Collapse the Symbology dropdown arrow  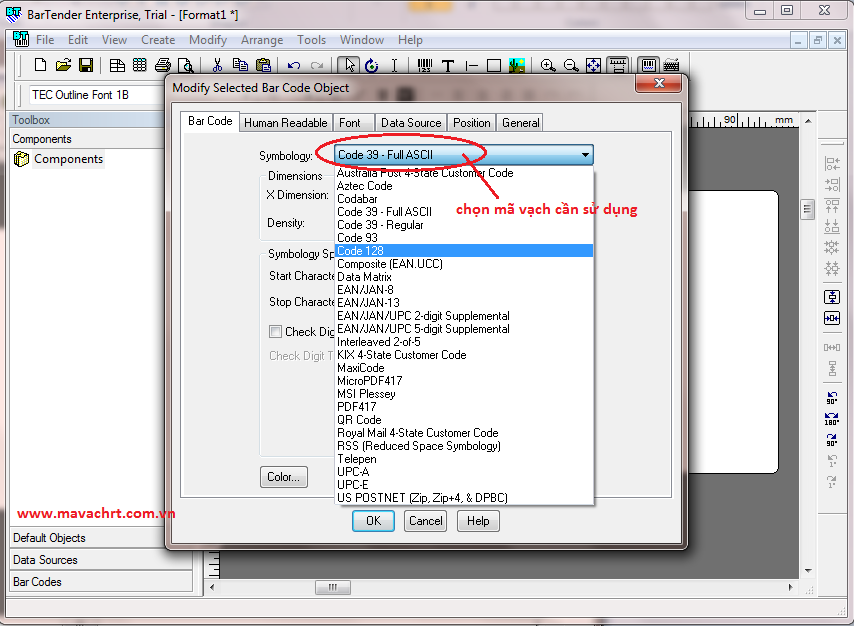[x=585, y=155]
